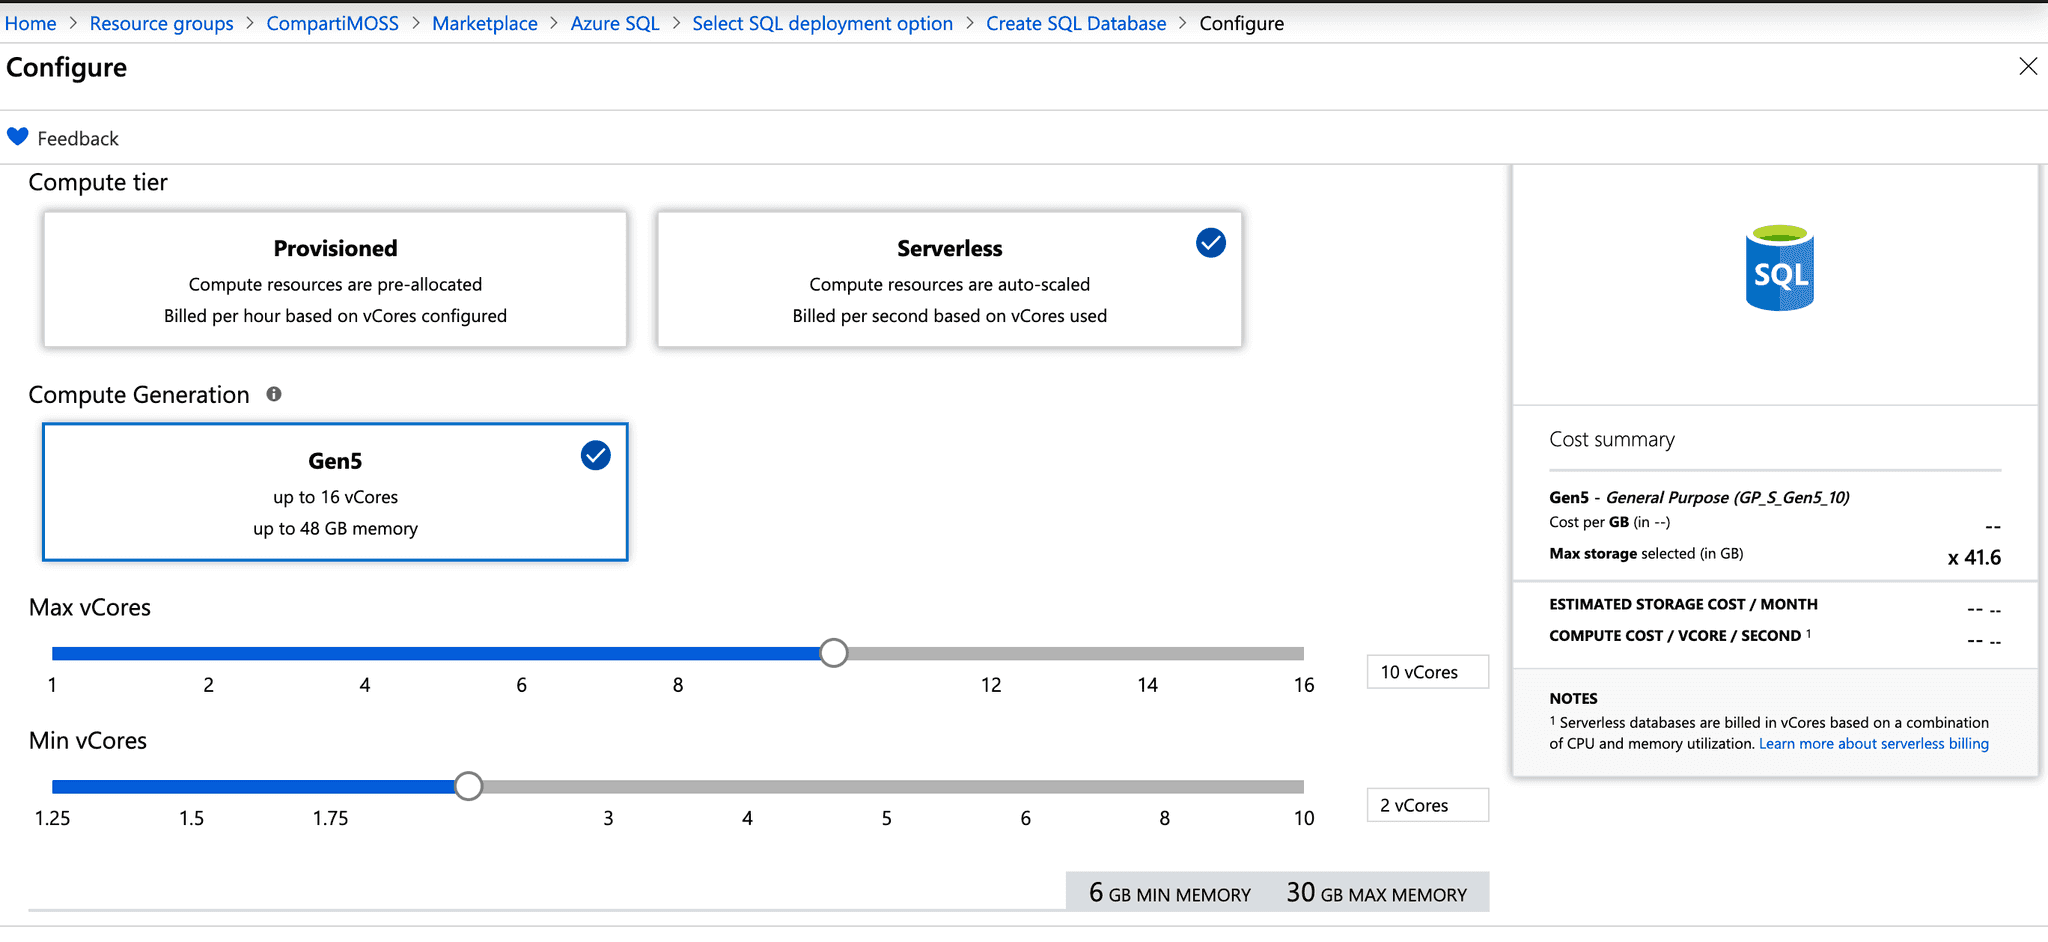Open the Marketplace breadcrumb link
The height and width of the screenshot is (942, 2048).
(485, 22)
